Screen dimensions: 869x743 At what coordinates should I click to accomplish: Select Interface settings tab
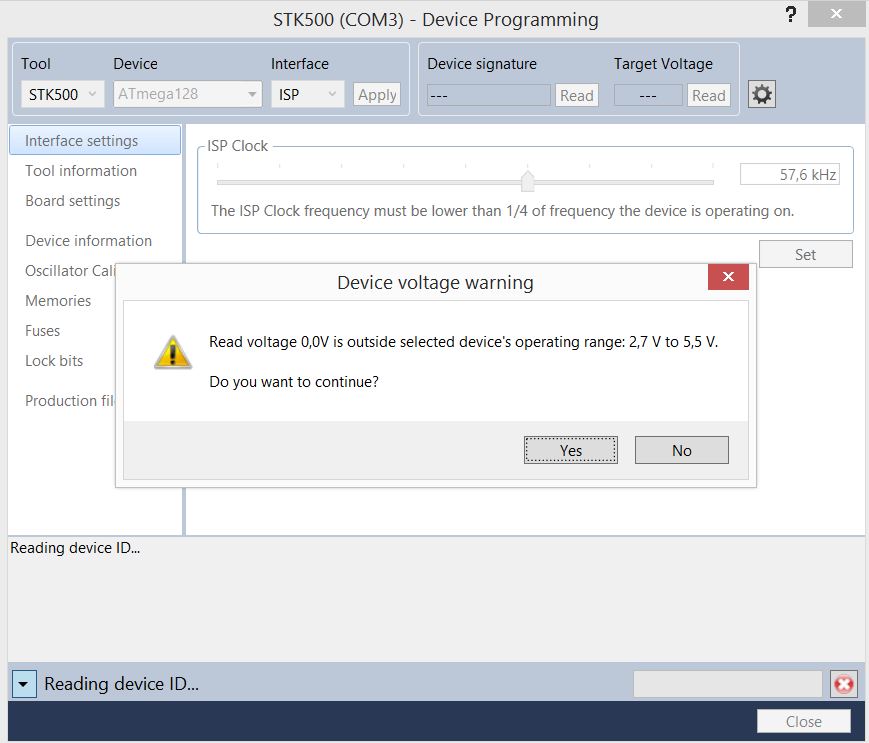[x=95, y=140]
